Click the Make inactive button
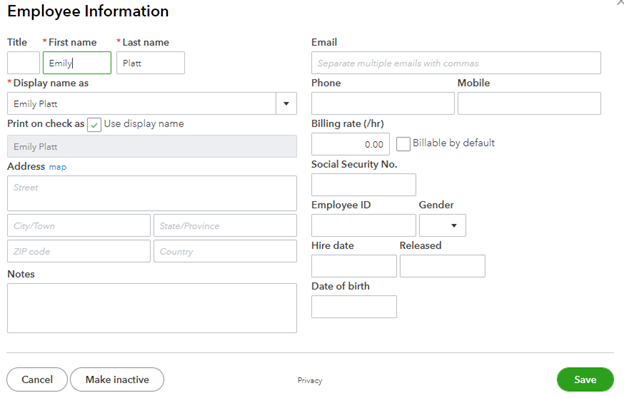The width and height of the screenshot is (624, 398). pyautogui.click(x=117, y=380)
